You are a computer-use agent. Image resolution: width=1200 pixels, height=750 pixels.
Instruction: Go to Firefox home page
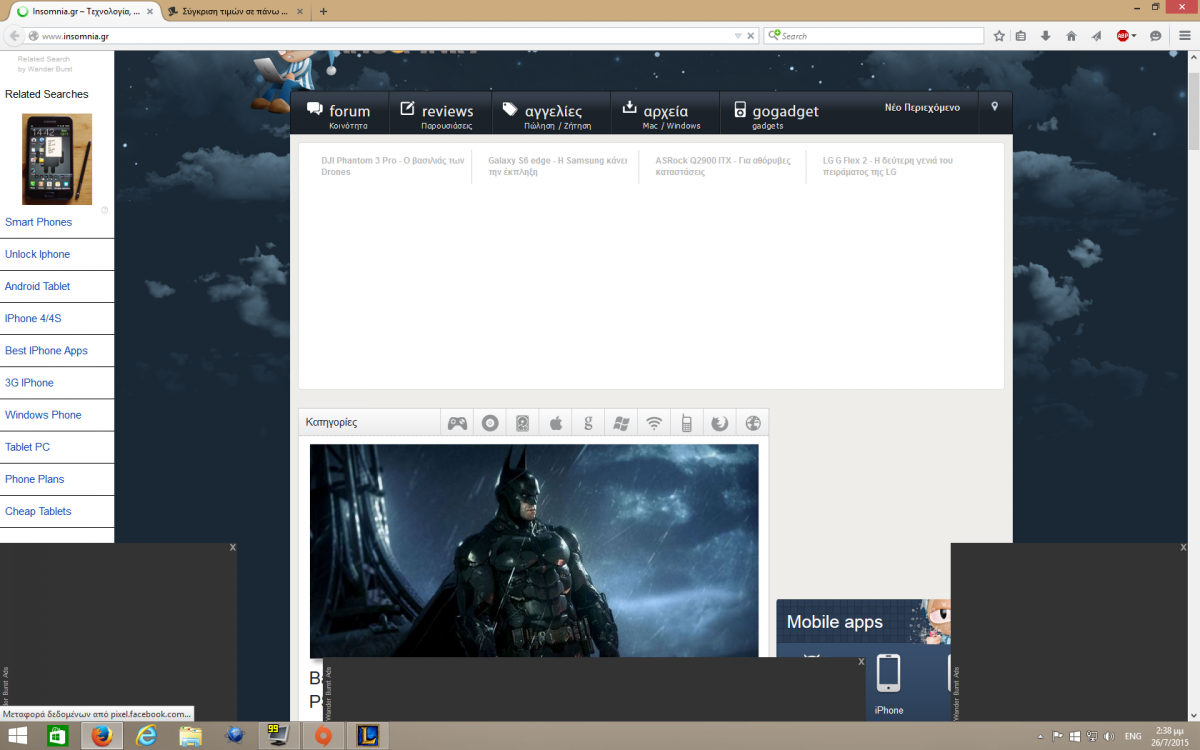(x=1071, y=36)
